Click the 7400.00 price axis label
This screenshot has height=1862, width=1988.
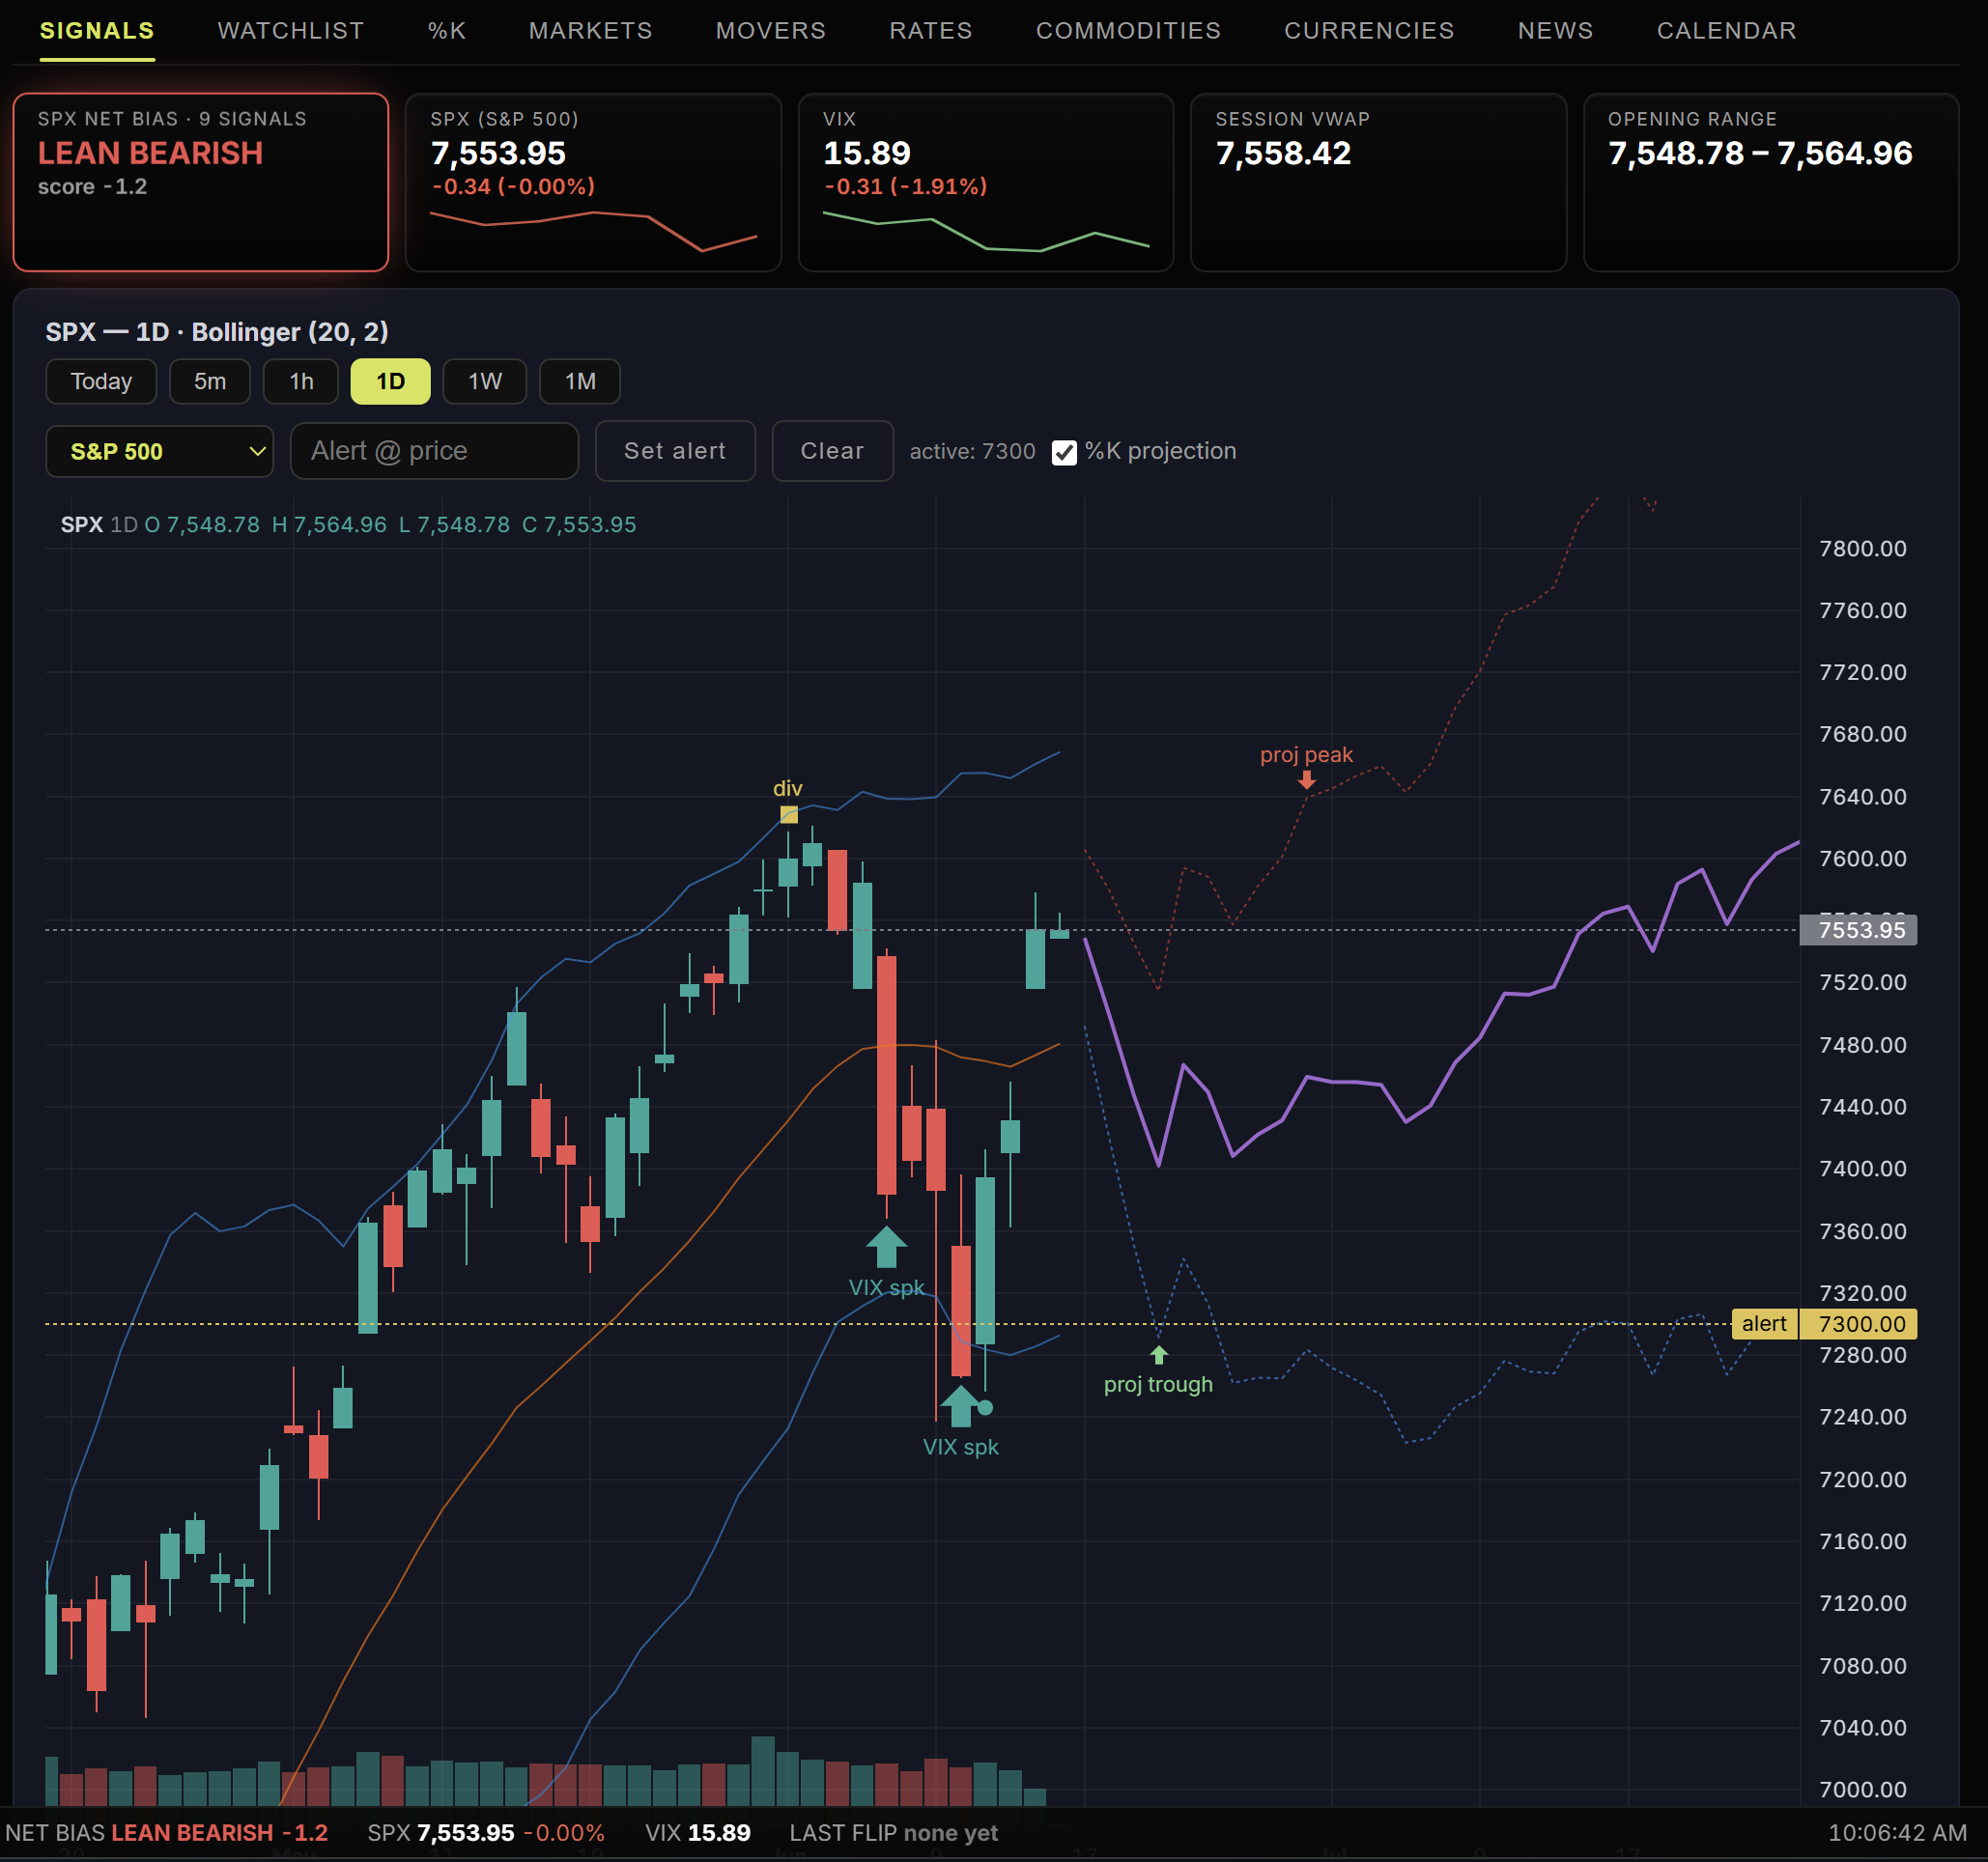click(x=1862, y=1168)
